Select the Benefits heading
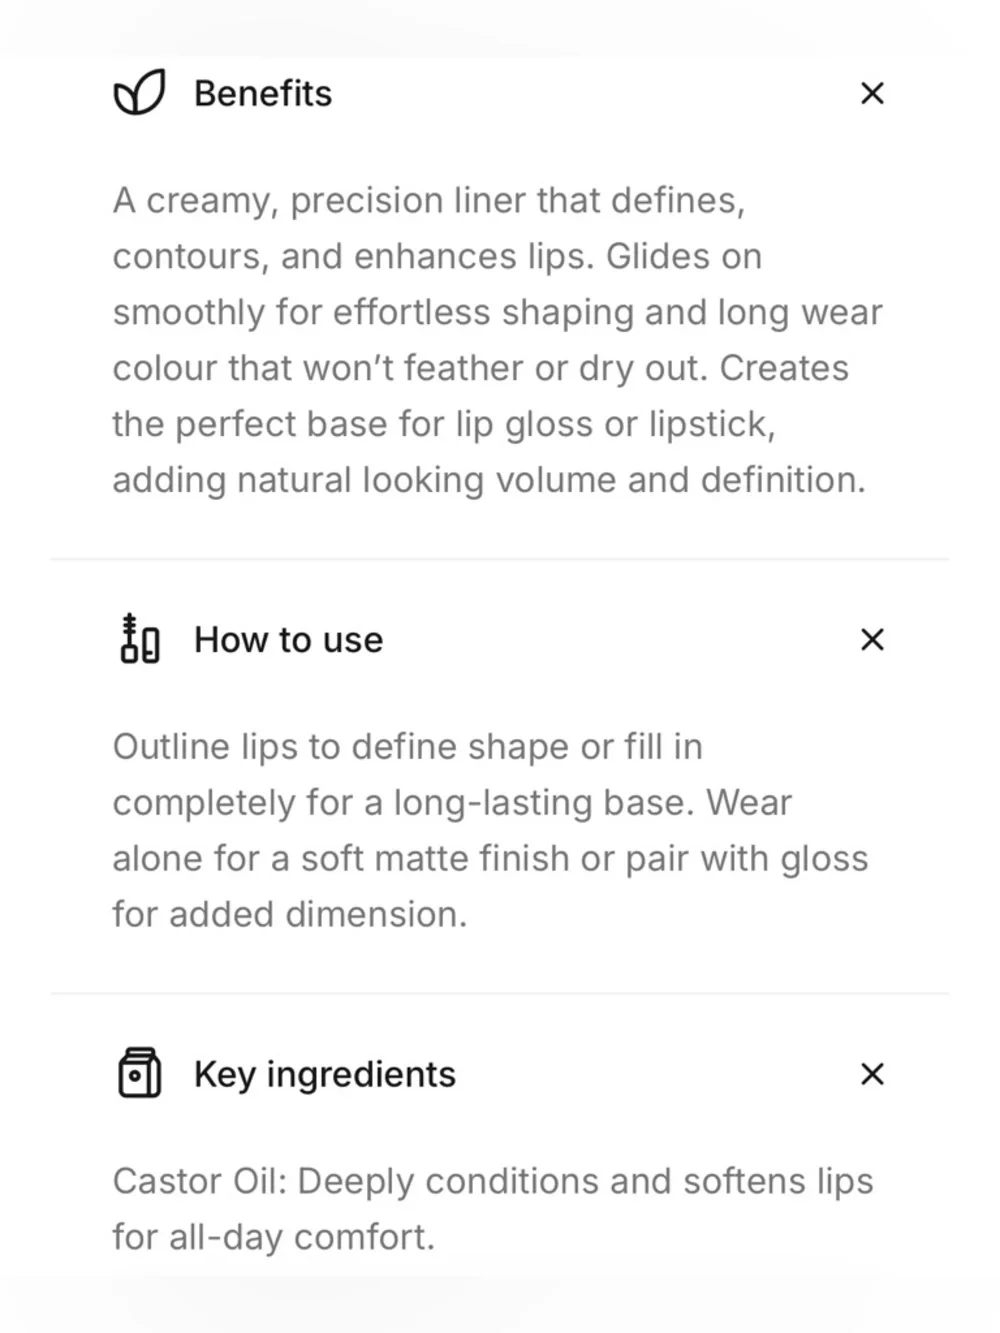Image resolution: width=1000 pixels, height=1333 pixels. tap(263, 93)
